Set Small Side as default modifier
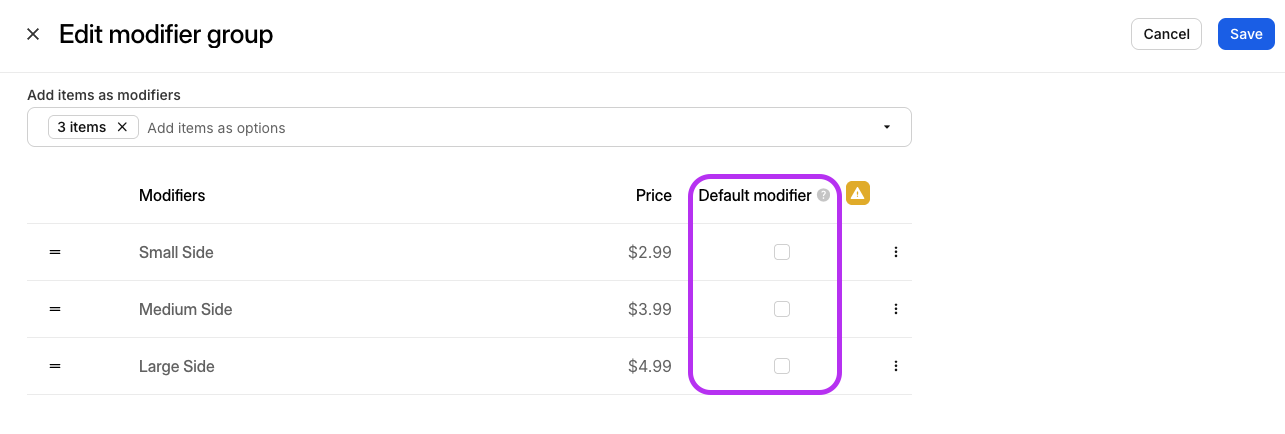1285x434 pixels. pos(782,252)
